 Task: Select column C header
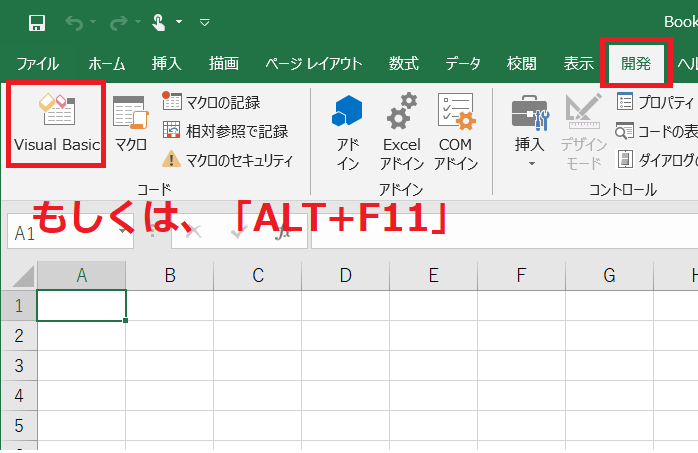[x=258, y=275]
